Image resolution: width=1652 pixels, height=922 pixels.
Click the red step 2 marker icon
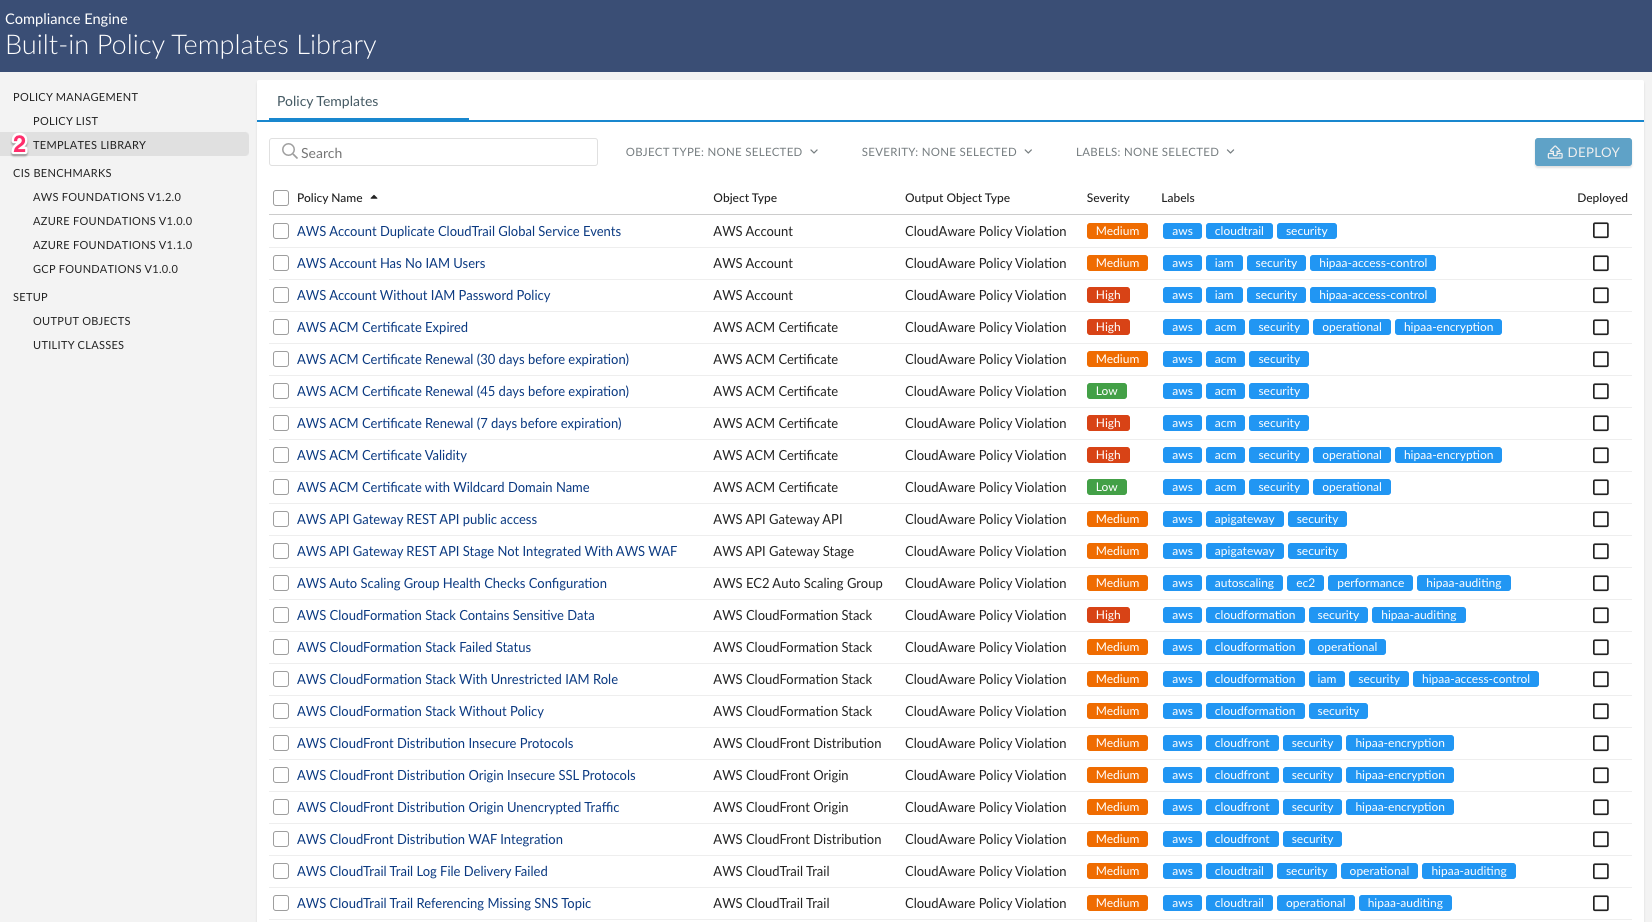click(x=19, y=145)
